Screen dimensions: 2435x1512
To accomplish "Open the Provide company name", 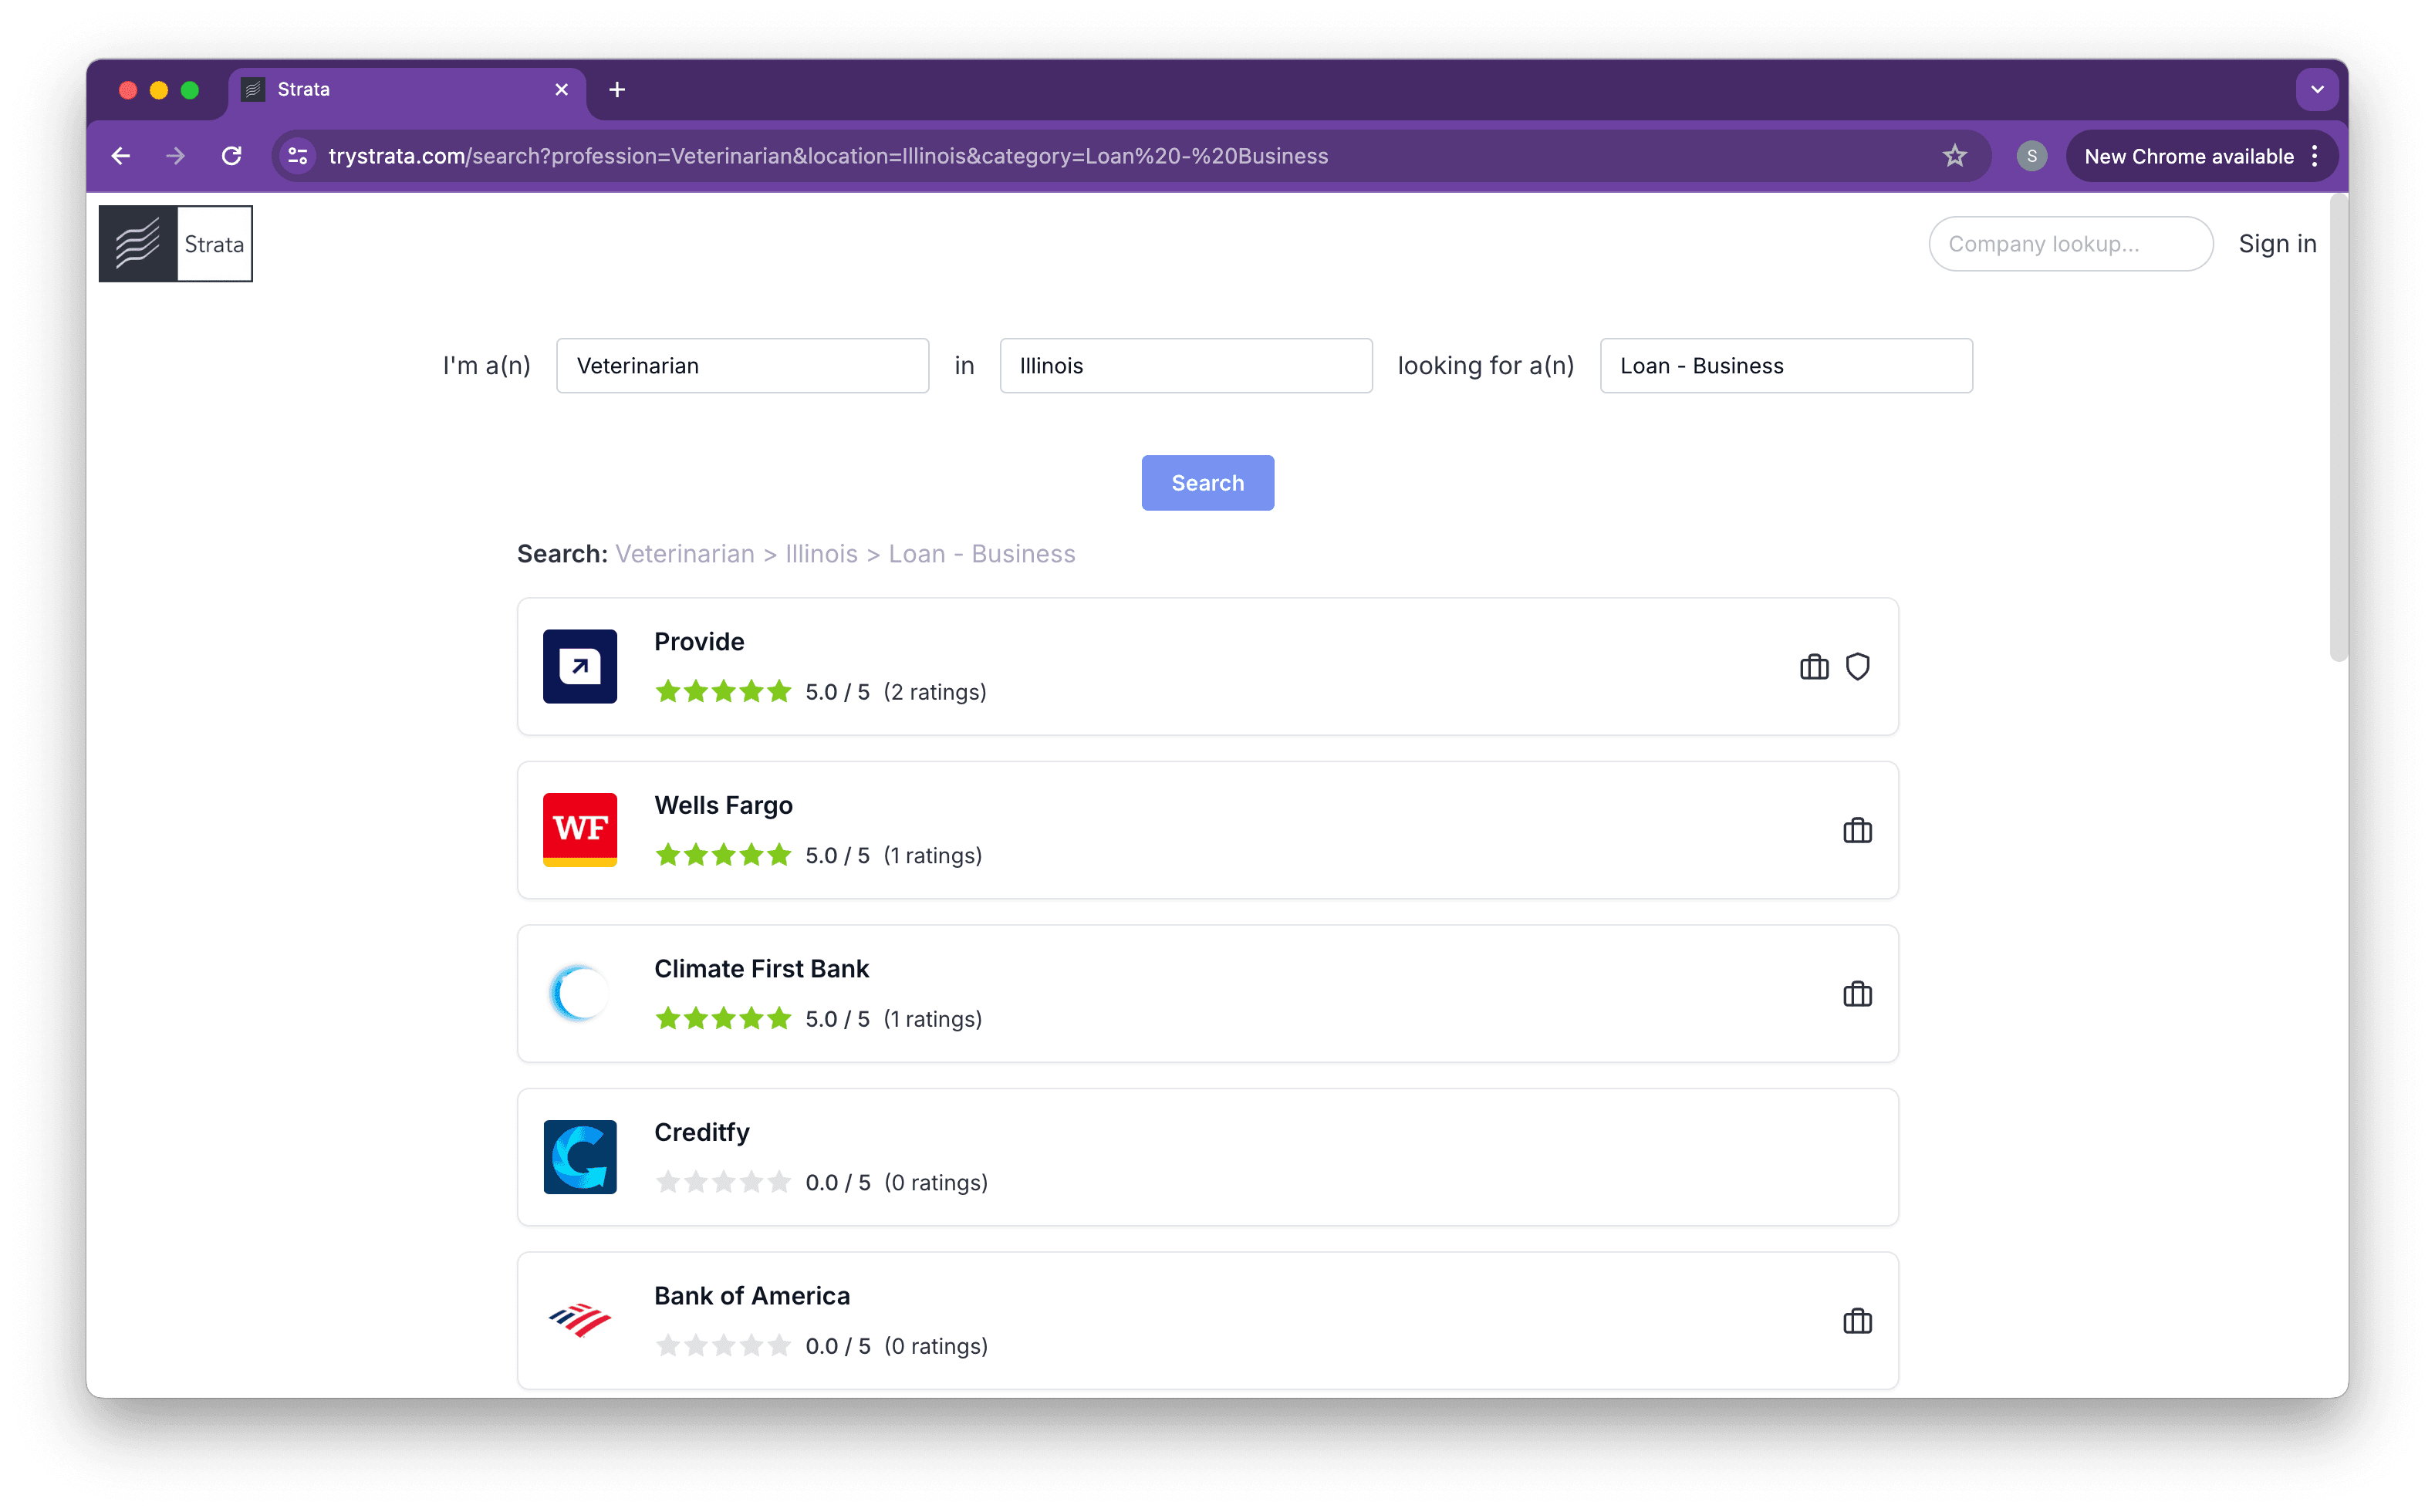I will (x=699, y=642).
